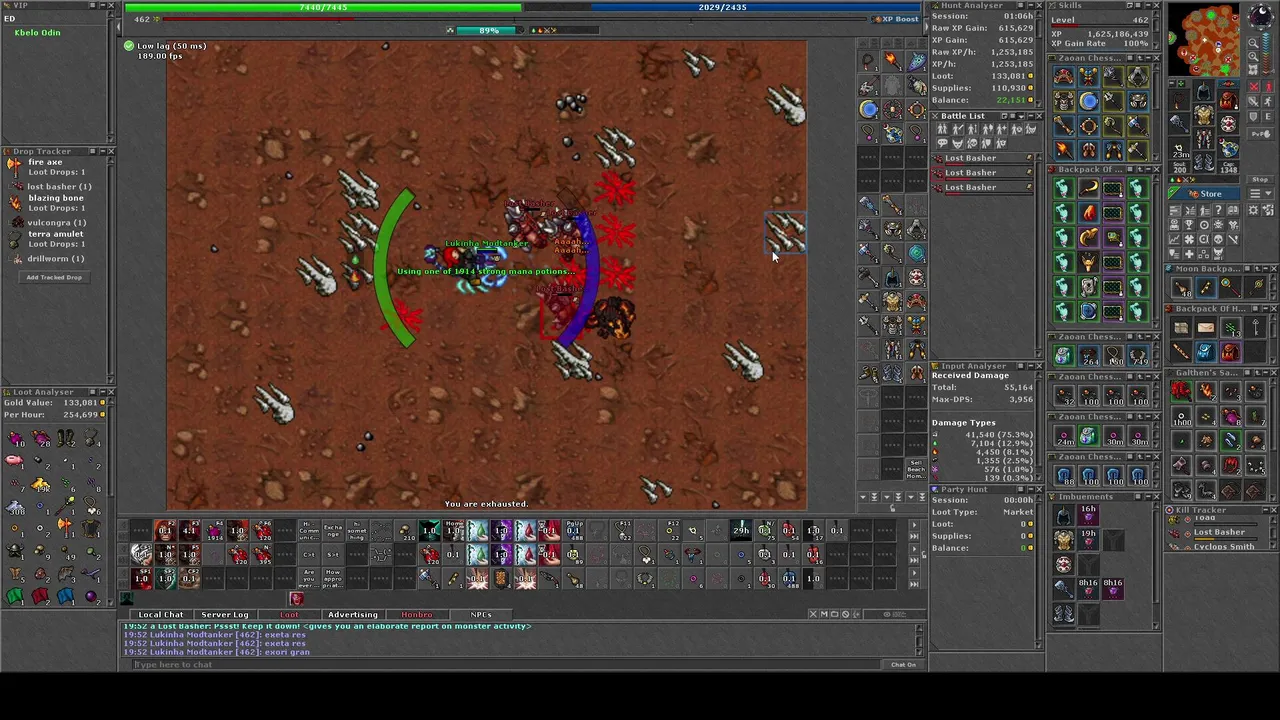Minimize the Skills panel
Screen dimensions: 1280x720
click(x=1147, y=5)
